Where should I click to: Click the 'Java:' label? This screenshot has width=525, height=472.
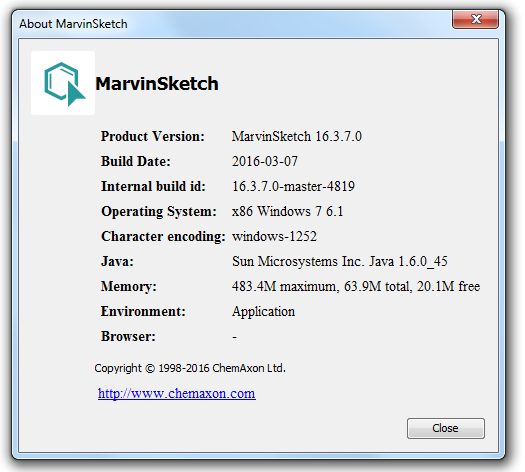coord(118,261)
